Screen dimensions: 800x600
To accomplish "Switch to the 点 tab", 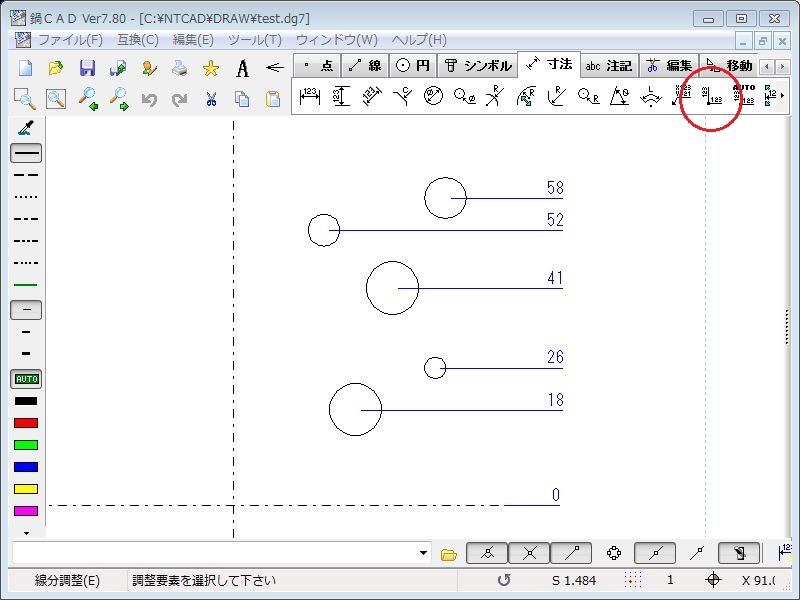I will pos(318,65).
